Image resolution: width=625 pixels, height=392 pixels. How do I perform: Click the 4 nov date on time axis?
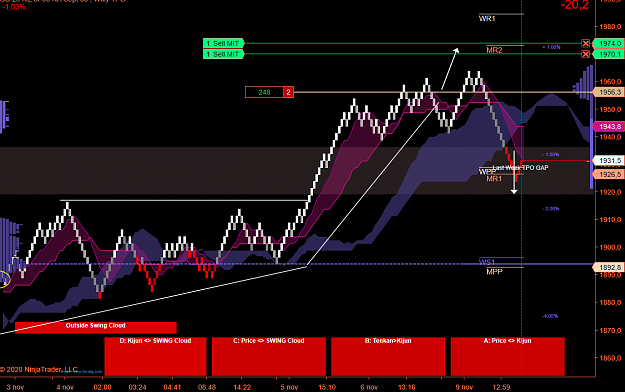[65, 387]
